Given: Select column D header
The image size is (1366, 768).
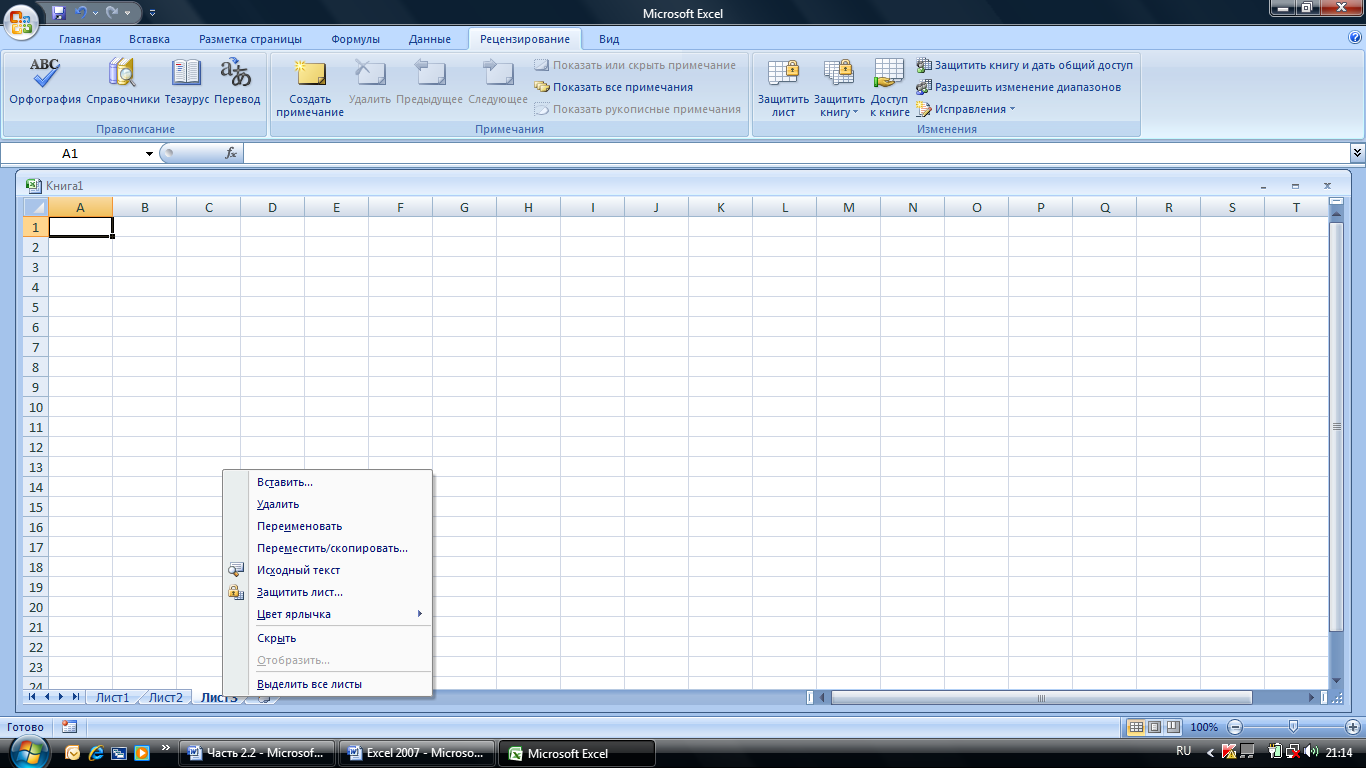Looking at the screenshot, I should pyautogui.click(x=272, y=207).
